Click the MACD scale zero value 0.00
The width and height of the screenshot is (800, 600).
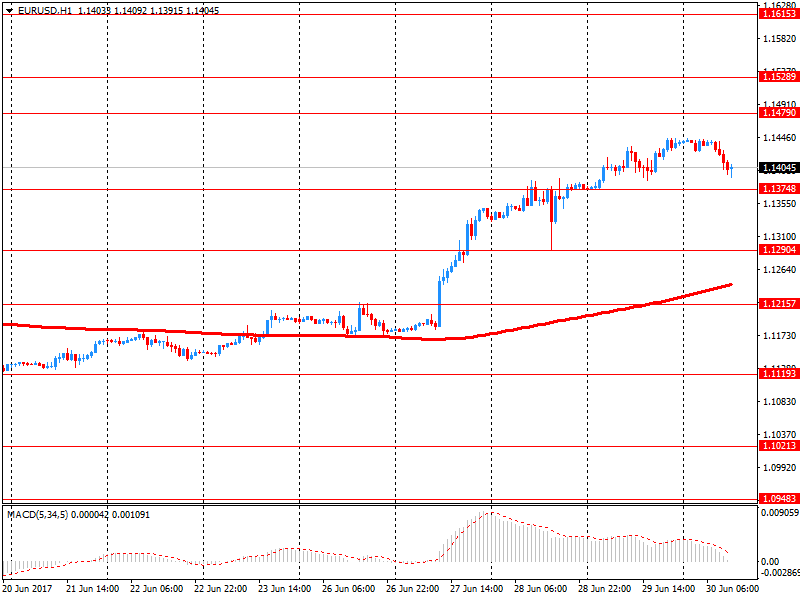[770, 562]
